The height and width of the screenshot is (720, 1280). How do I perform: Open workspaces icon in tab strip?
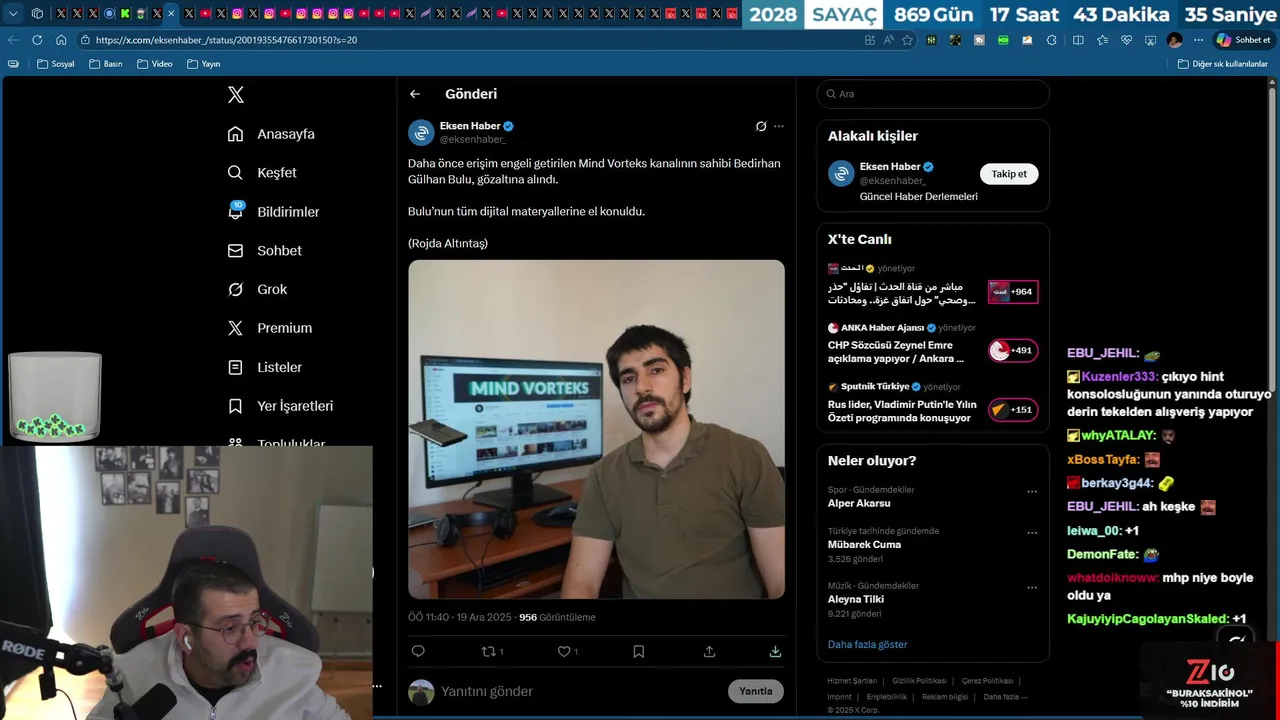(x=37, y=14)
